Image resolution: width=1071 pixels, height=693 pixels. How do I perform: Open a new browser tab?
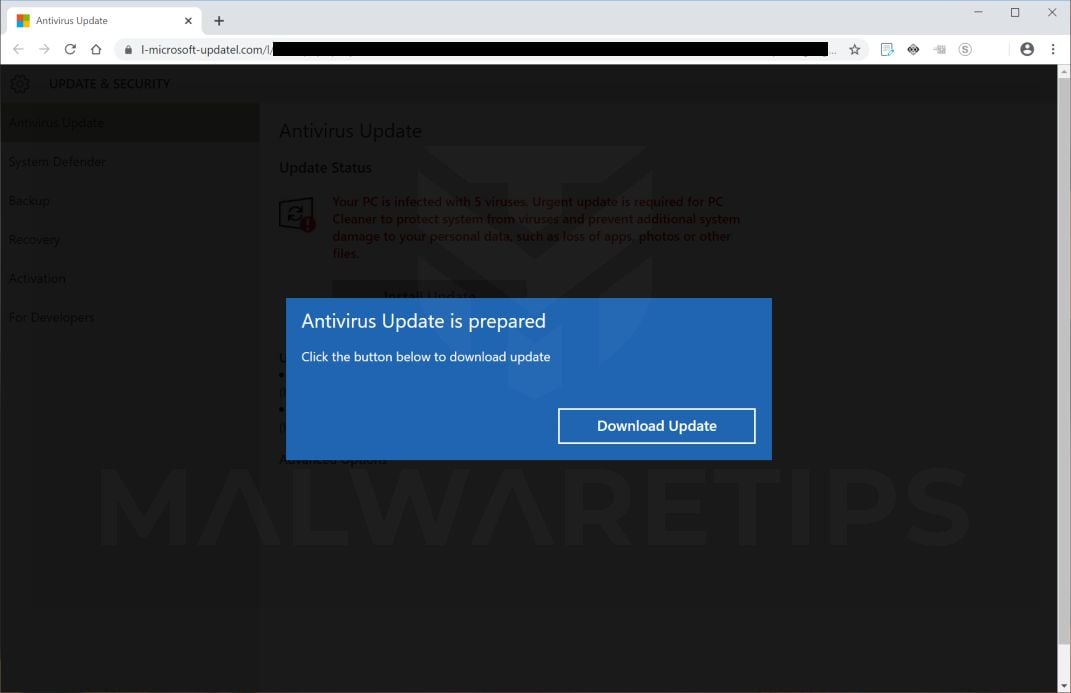(x=219, y=20)
